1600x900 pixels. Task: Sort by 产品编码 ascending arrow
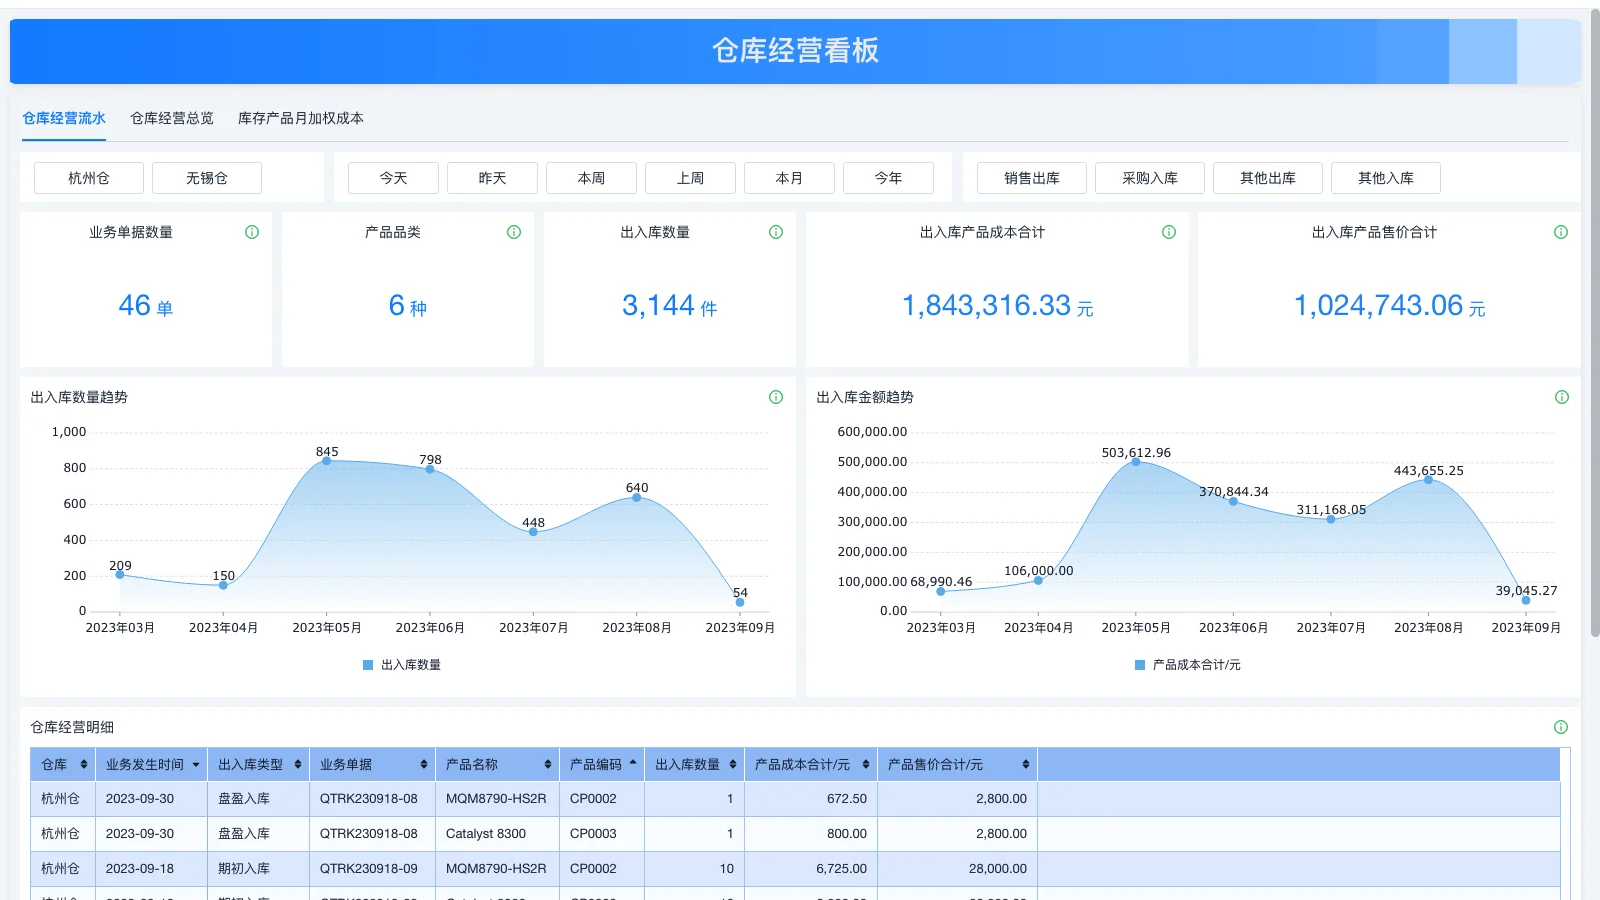(x=633, y=762)
